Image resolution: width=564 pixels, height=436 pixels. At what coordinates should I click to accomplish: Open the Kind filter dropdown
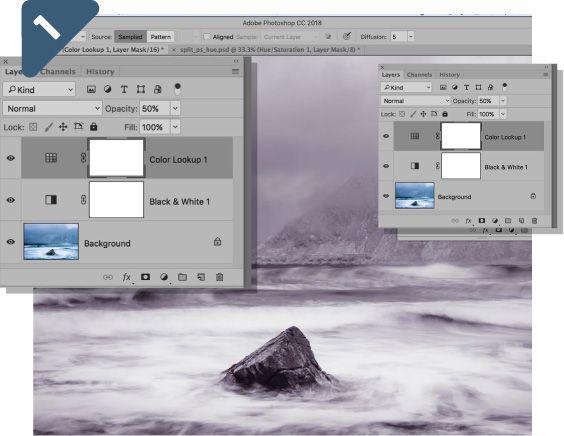coord(39,90)
